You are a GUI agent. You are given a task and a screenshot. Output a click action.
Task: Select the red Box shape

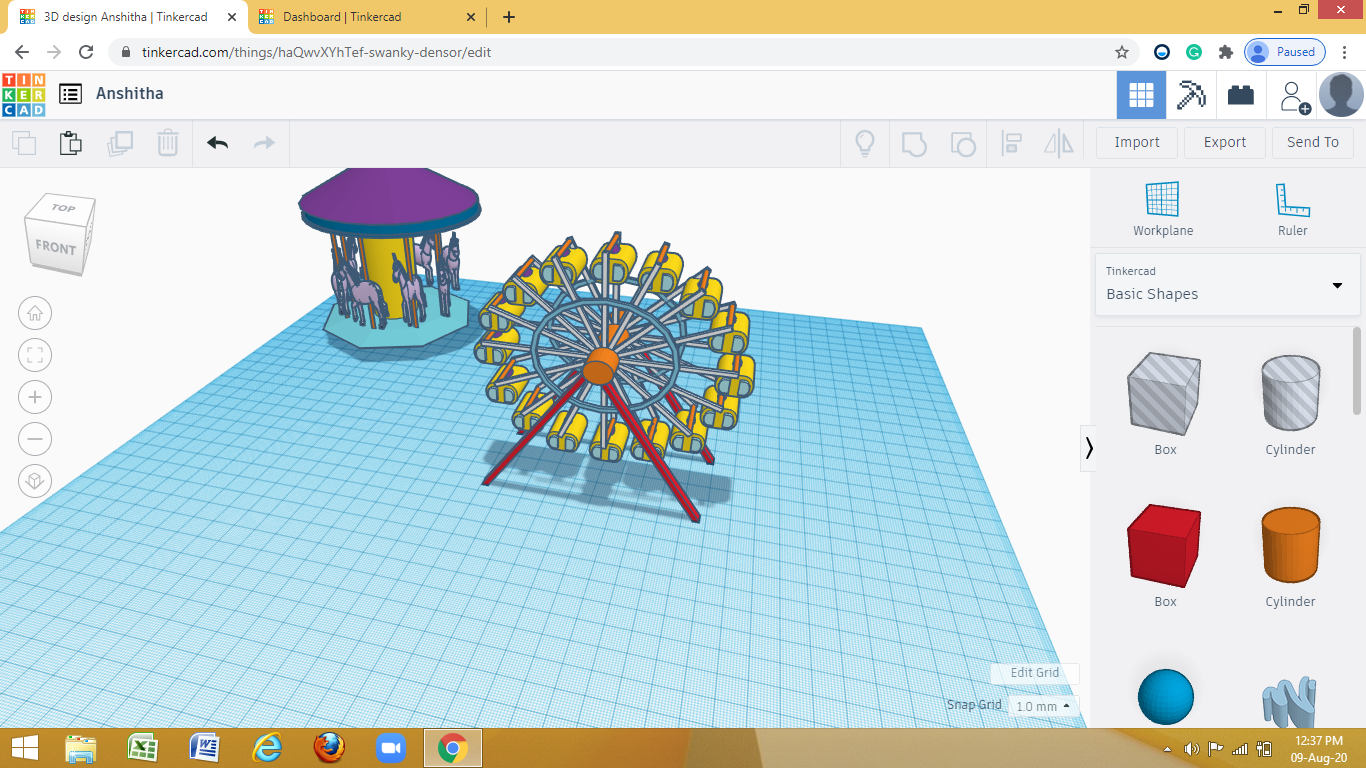click(x=1165, y=546)
